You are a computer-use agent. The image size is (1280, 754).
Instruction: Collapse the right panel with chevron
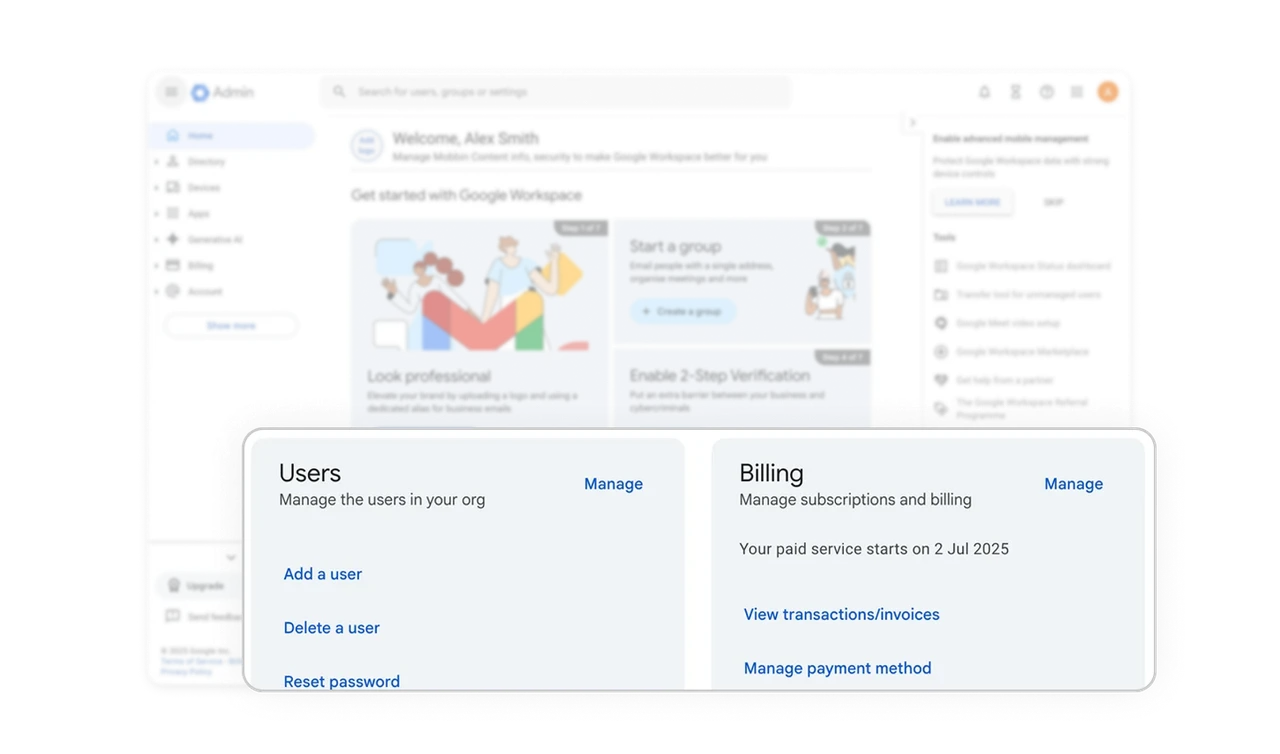912,123
